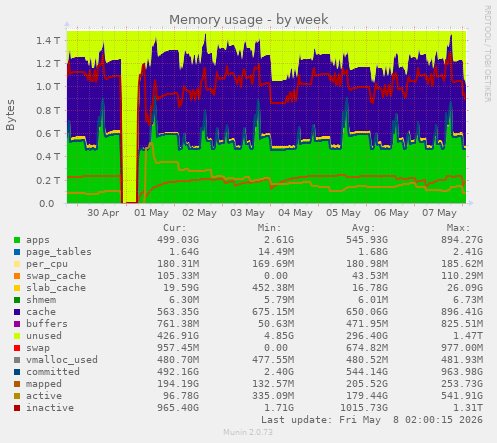Click the red swap legend swatch
This screenshot has height=443, width=497.
click(x=17, y=348)
